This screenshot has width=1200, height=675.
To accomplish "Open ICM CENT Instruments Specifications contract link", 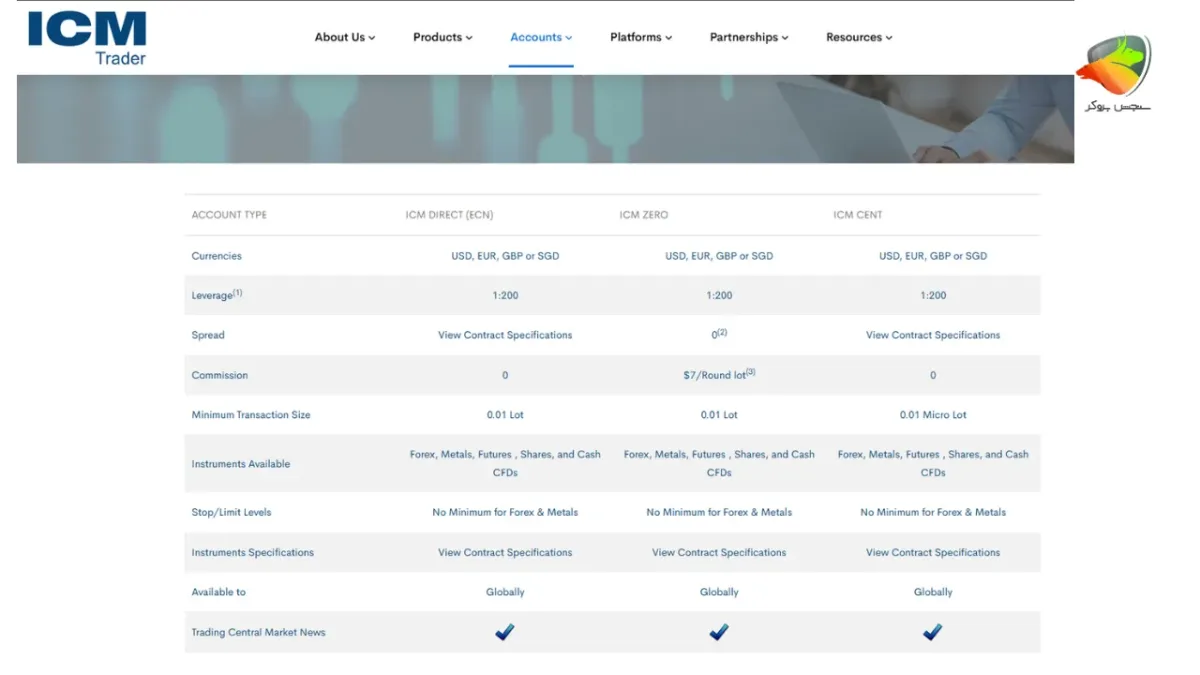I will 933,552.
